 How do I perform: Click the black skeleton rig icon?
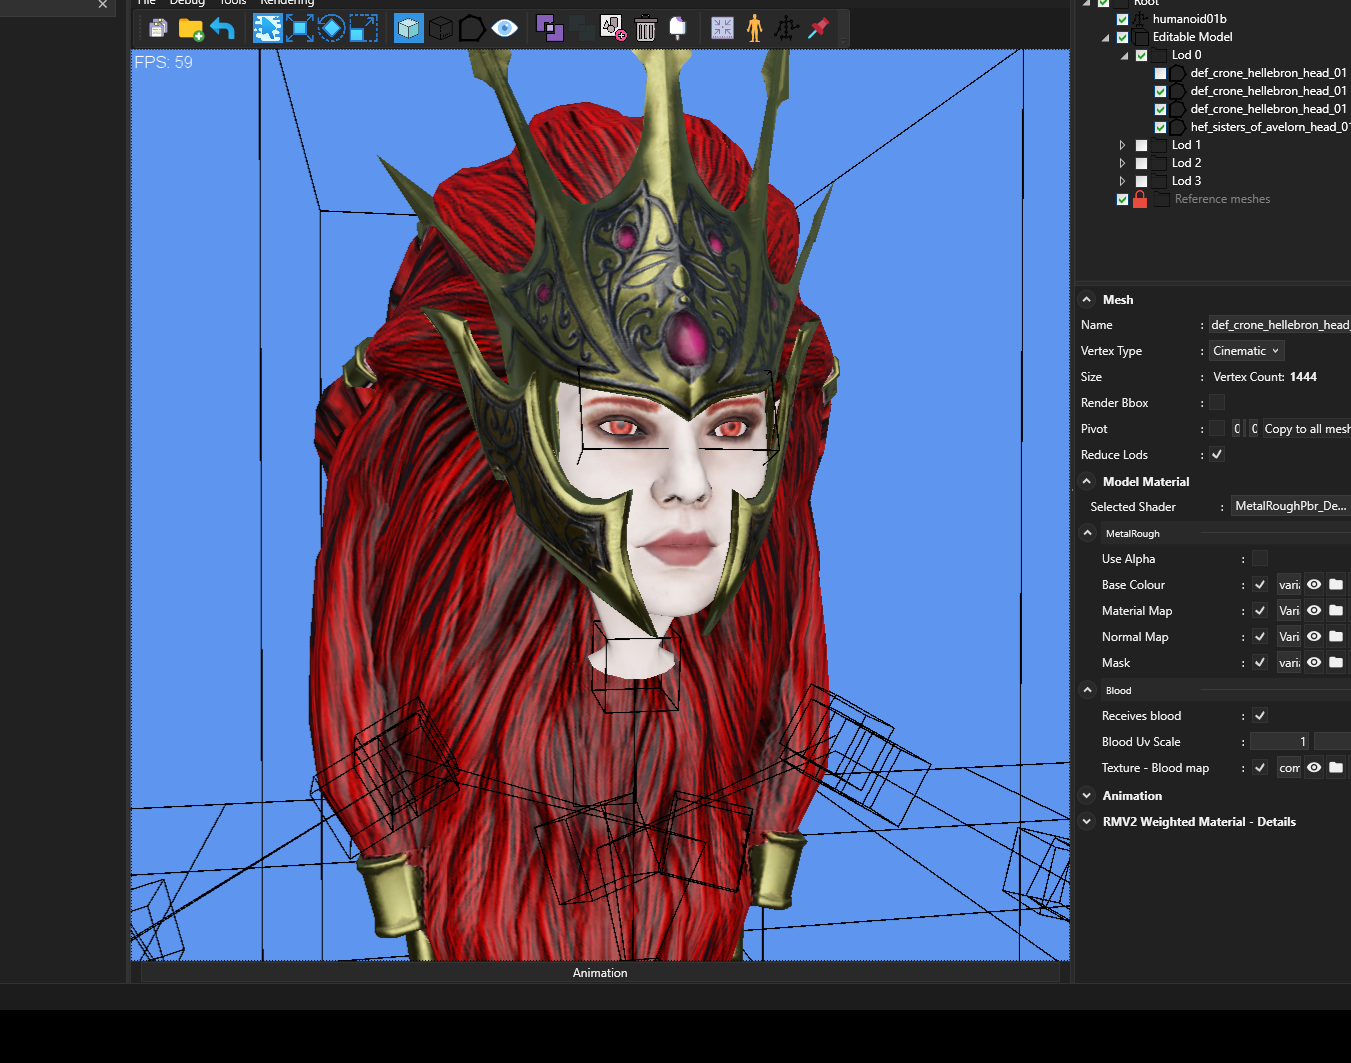(787, 28)
